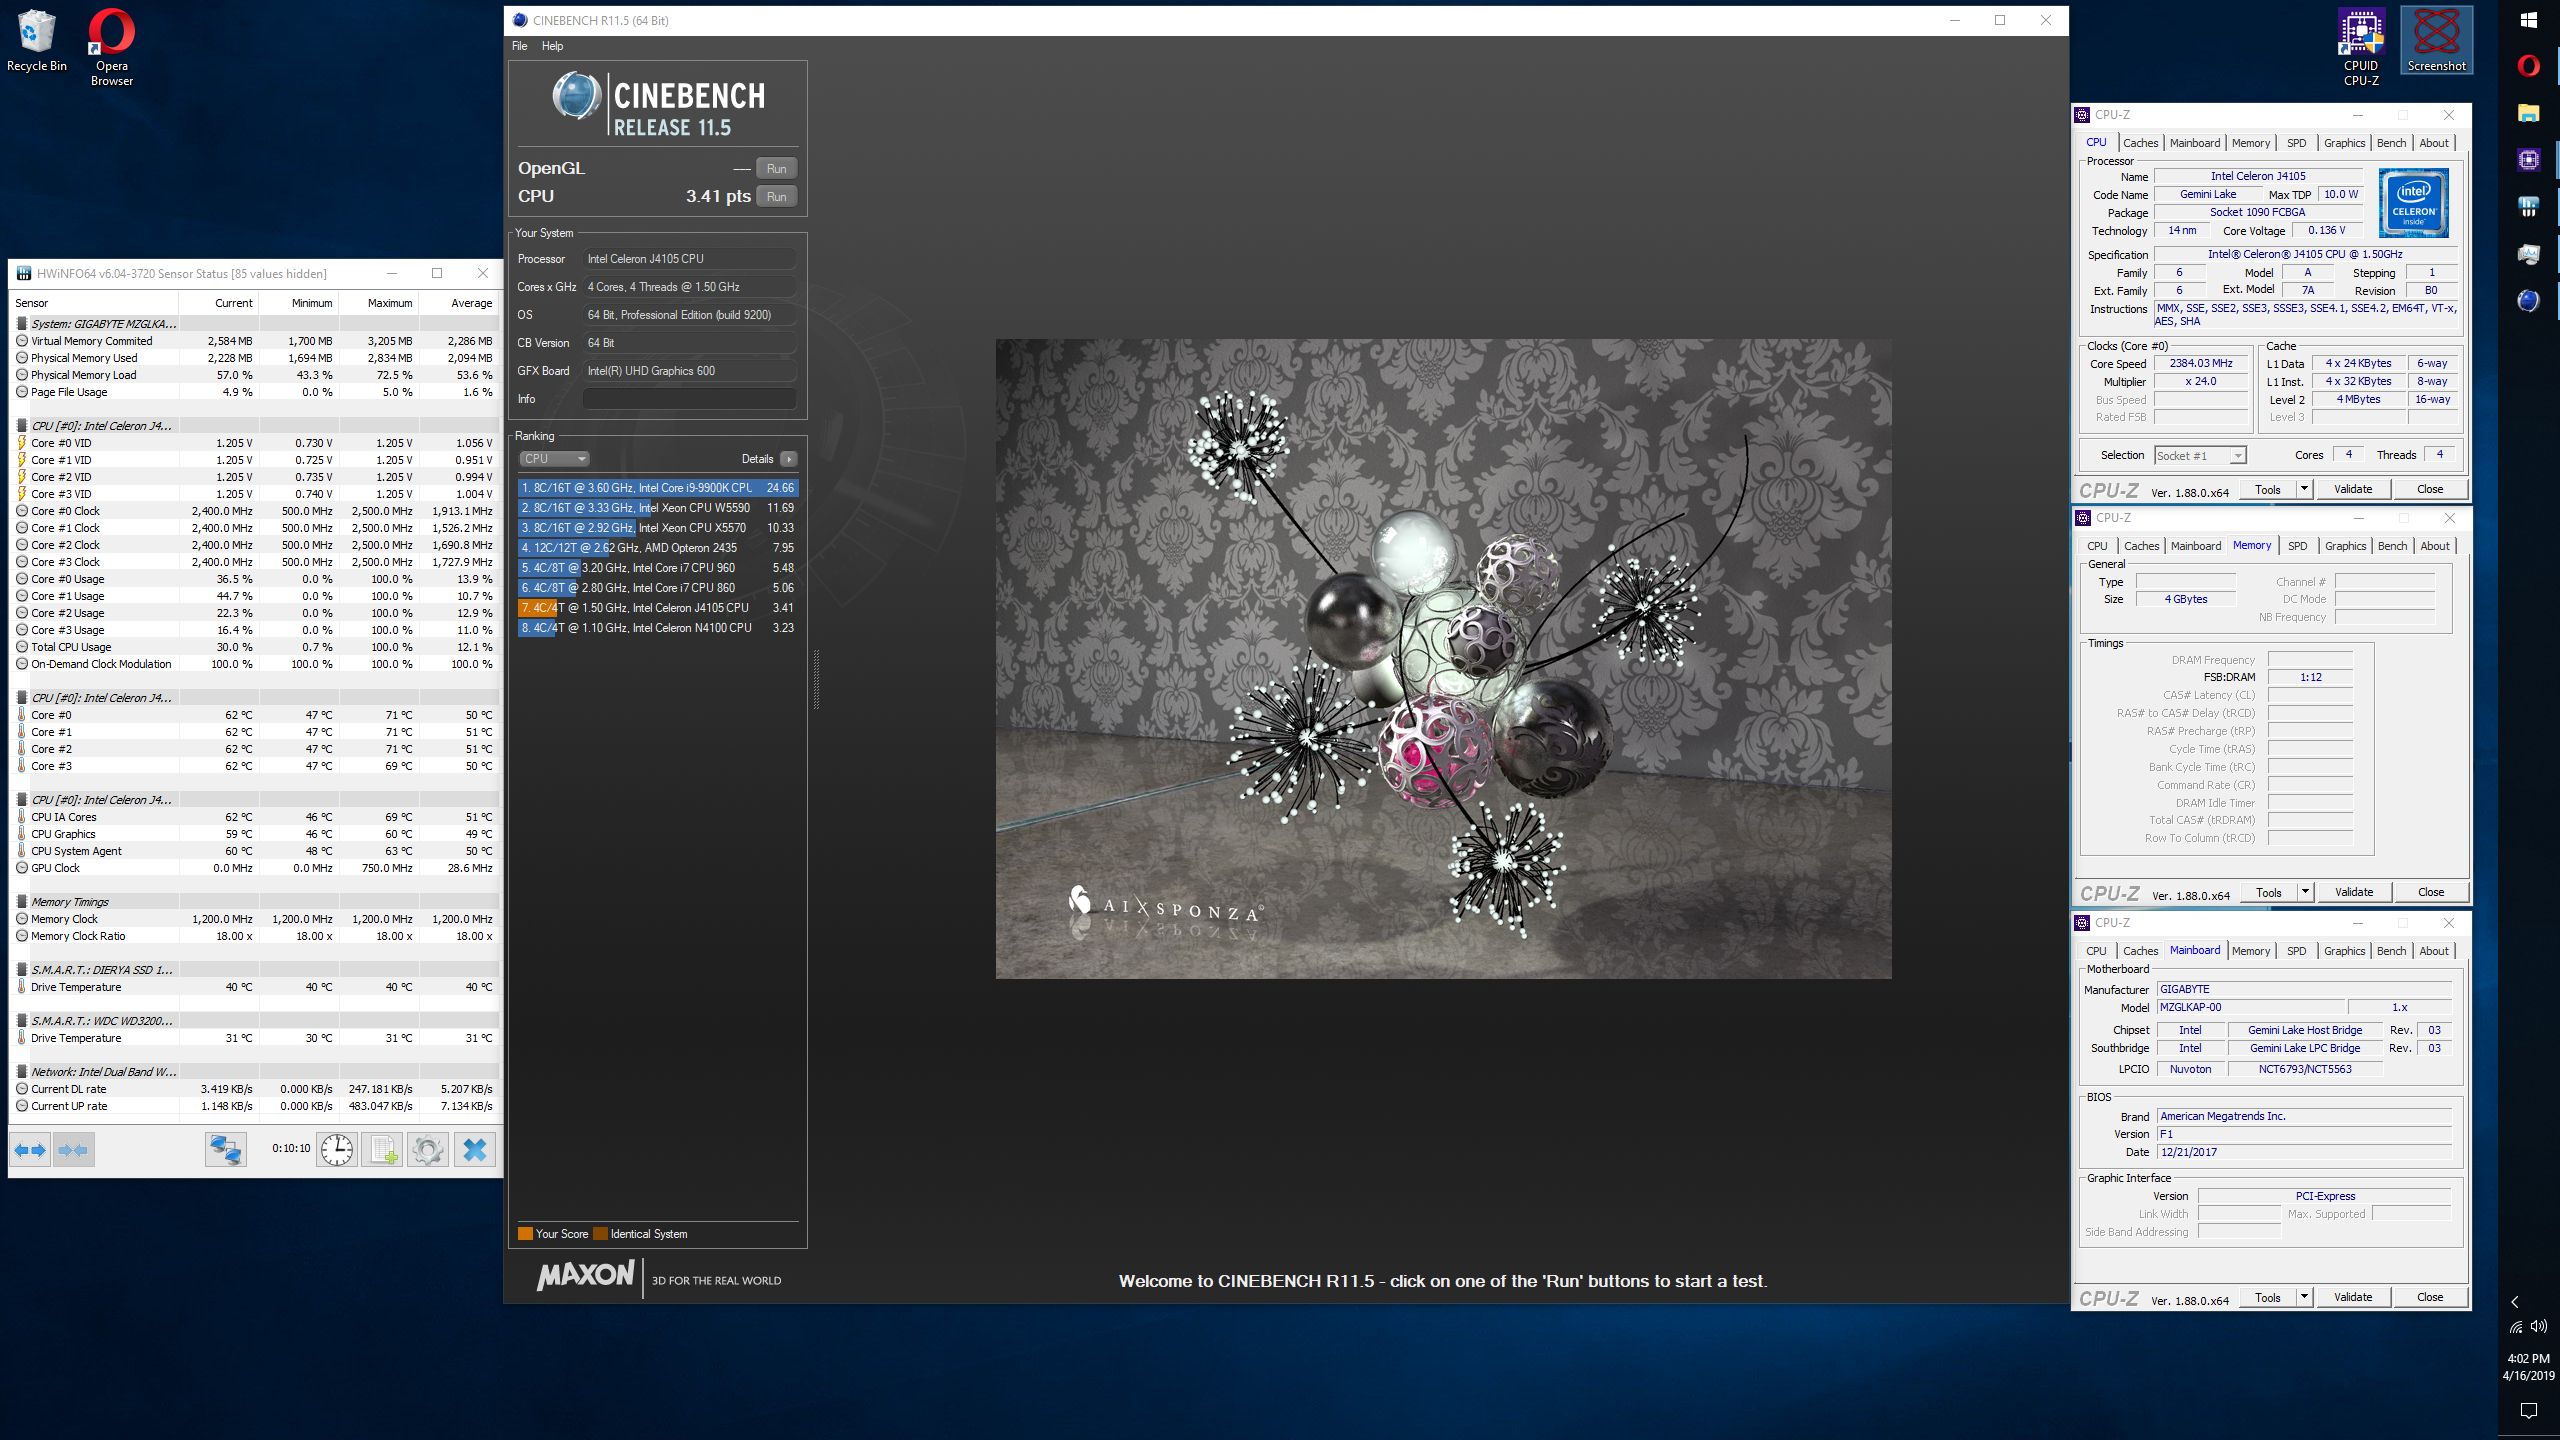The image size is (2560, 1440).
Task: Select ranking entry Intel Core i9-9900K
Action: point(658,488)
